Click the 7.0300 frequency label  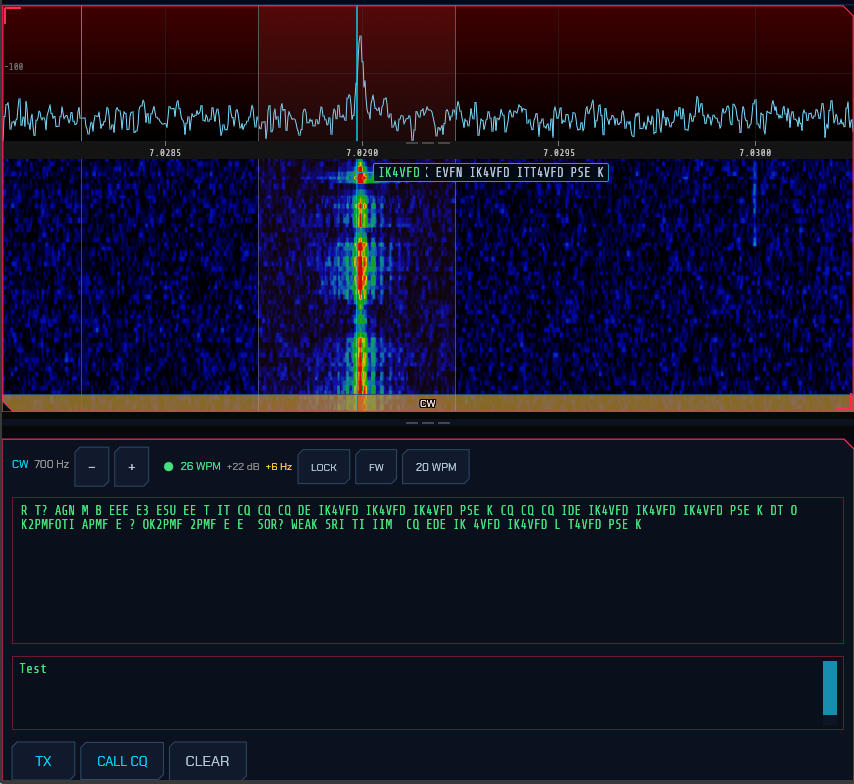coord(755,153)
